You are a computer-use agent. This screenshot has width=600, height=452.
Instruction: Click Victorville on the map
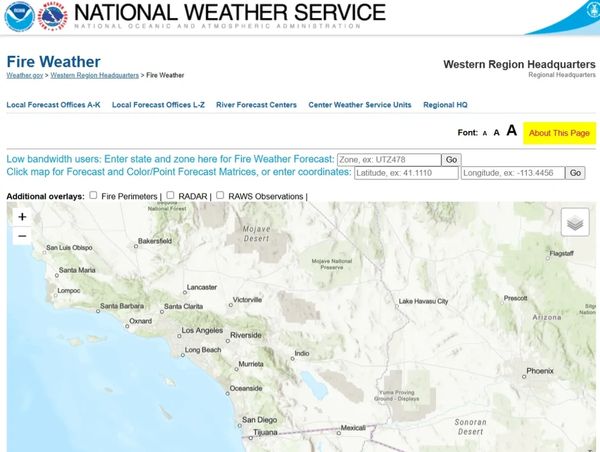(x=247, y=300)
